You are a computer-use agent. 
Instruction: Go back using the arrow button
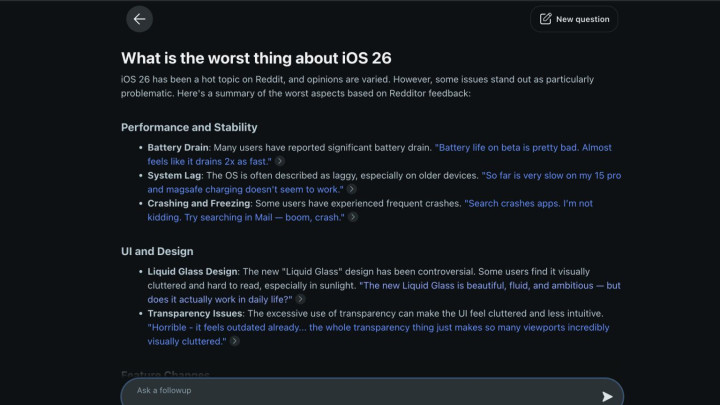pyautogui.click(x=139, y=19)
